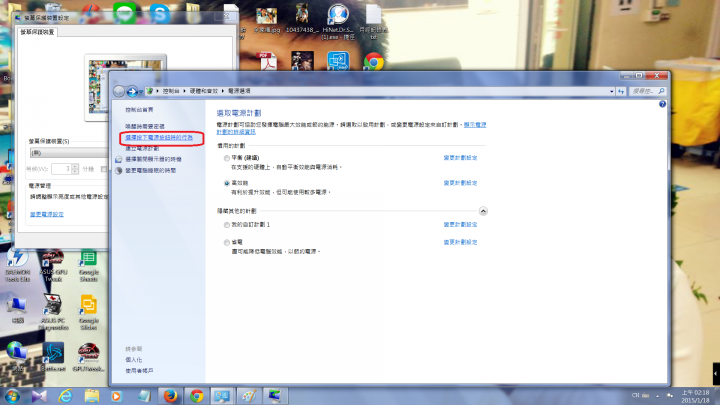Viewport: 720px width, 405px height.
Task: Select the HiNet Dr.S shortcut desktop icon
Action: click(x=338, y=22)
